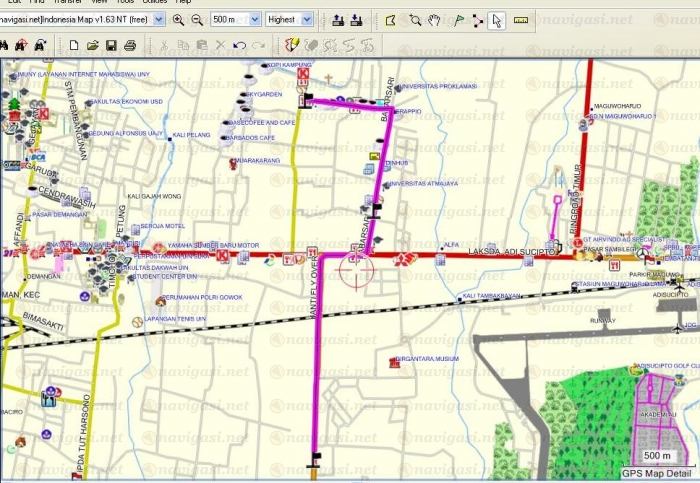This screenshot has width=700, height=483.
Task: Undo the last action
Action: pyautogui.click(x=239, y=45)
